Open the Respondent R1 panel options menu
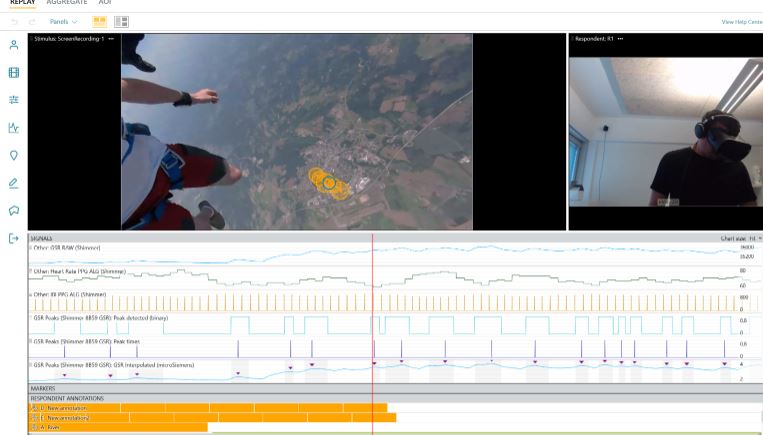The image size is (763, 435). coord(620,38)
